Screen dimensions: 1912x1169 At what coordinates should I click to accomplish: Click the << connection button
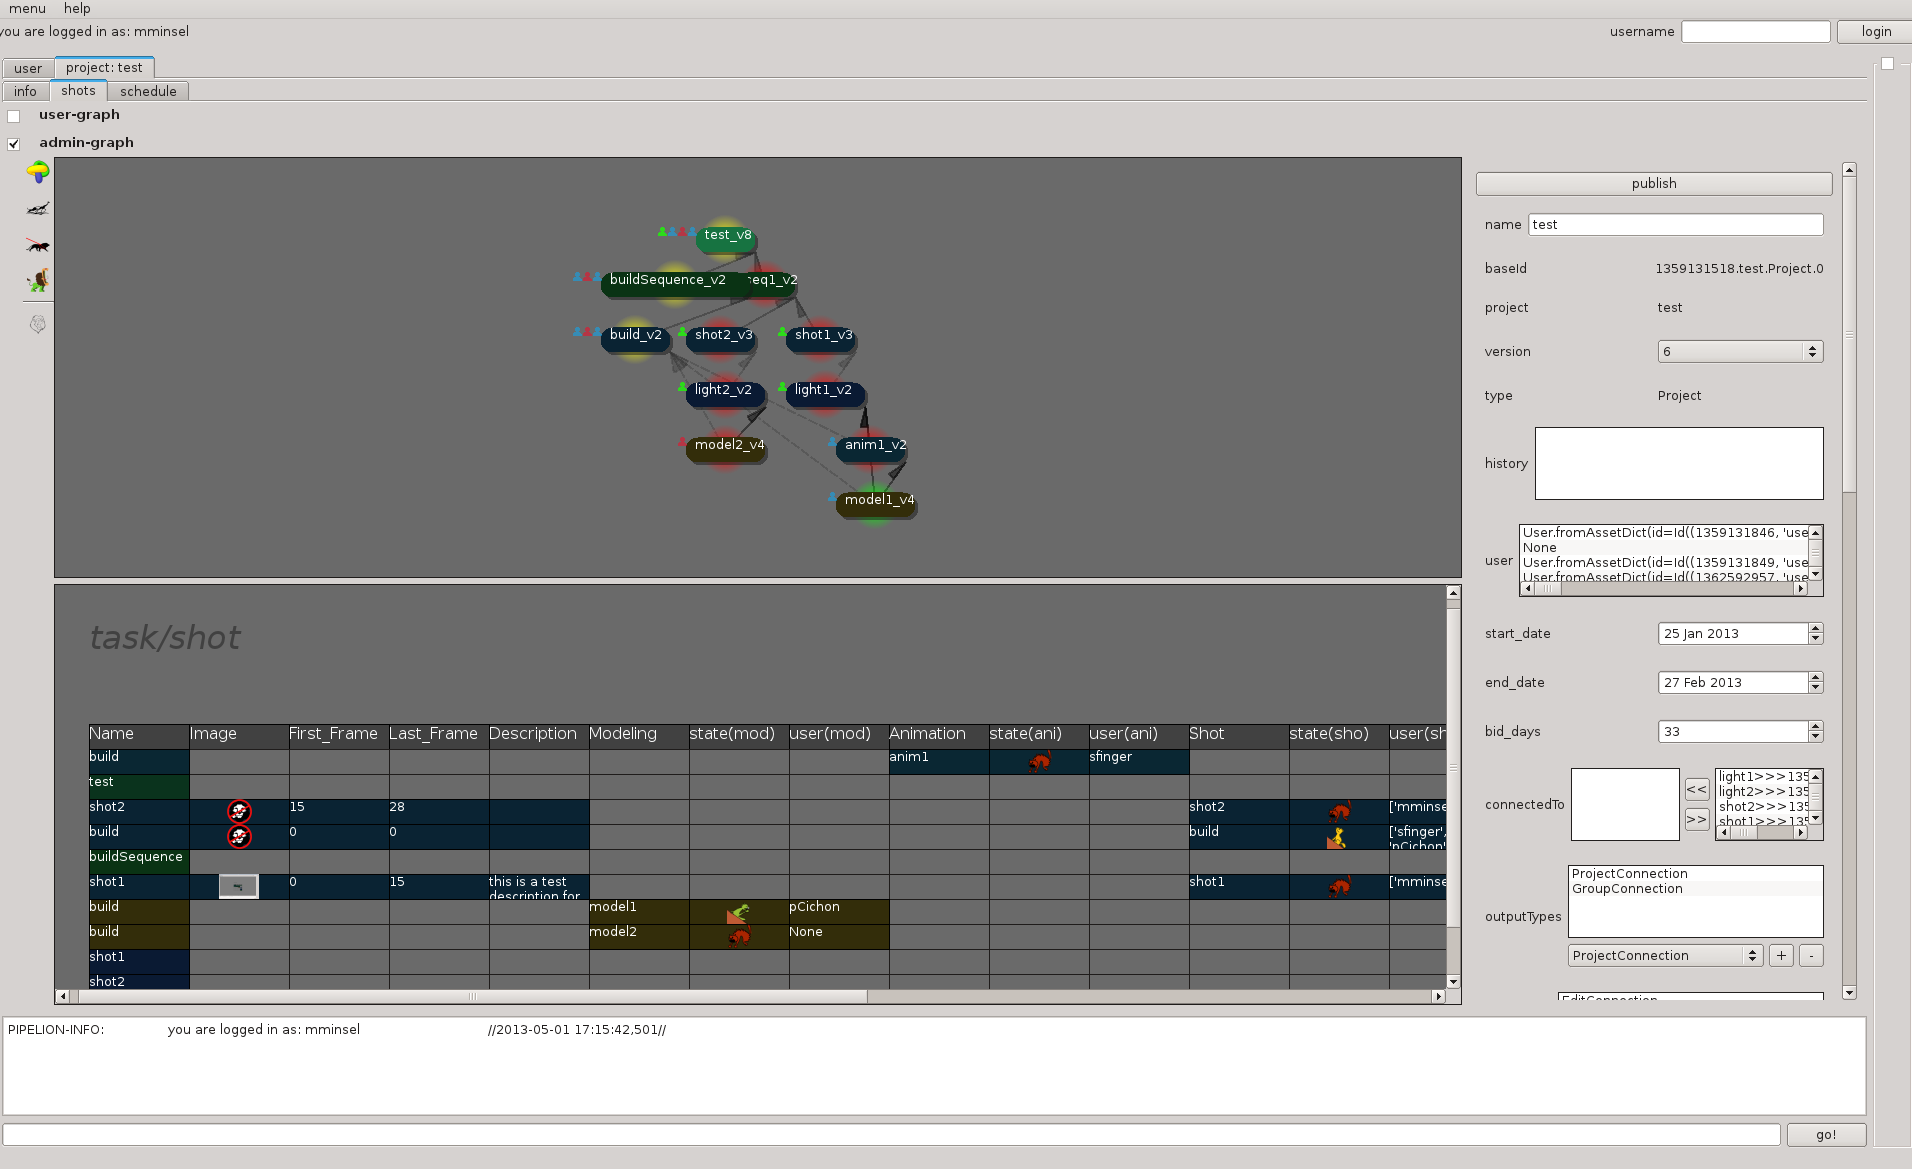coord(1696,790)
